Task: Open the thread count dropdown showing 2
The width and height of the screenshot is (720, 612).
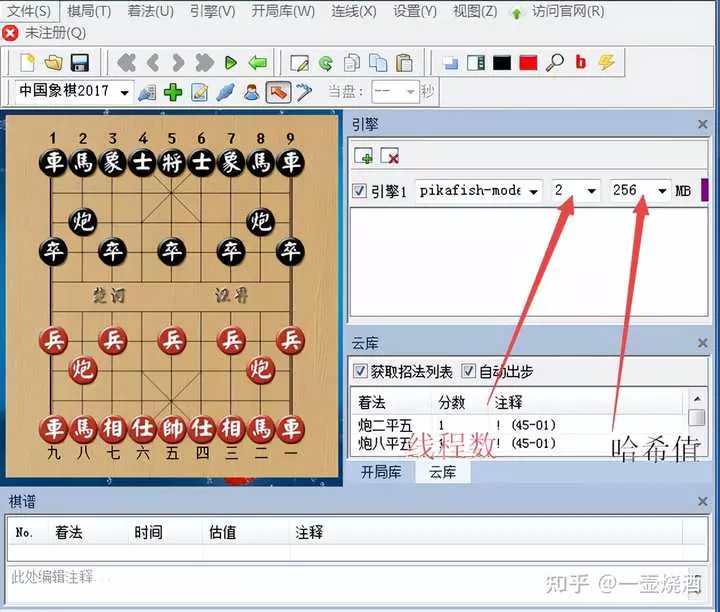Action: (x=591, y=191)
